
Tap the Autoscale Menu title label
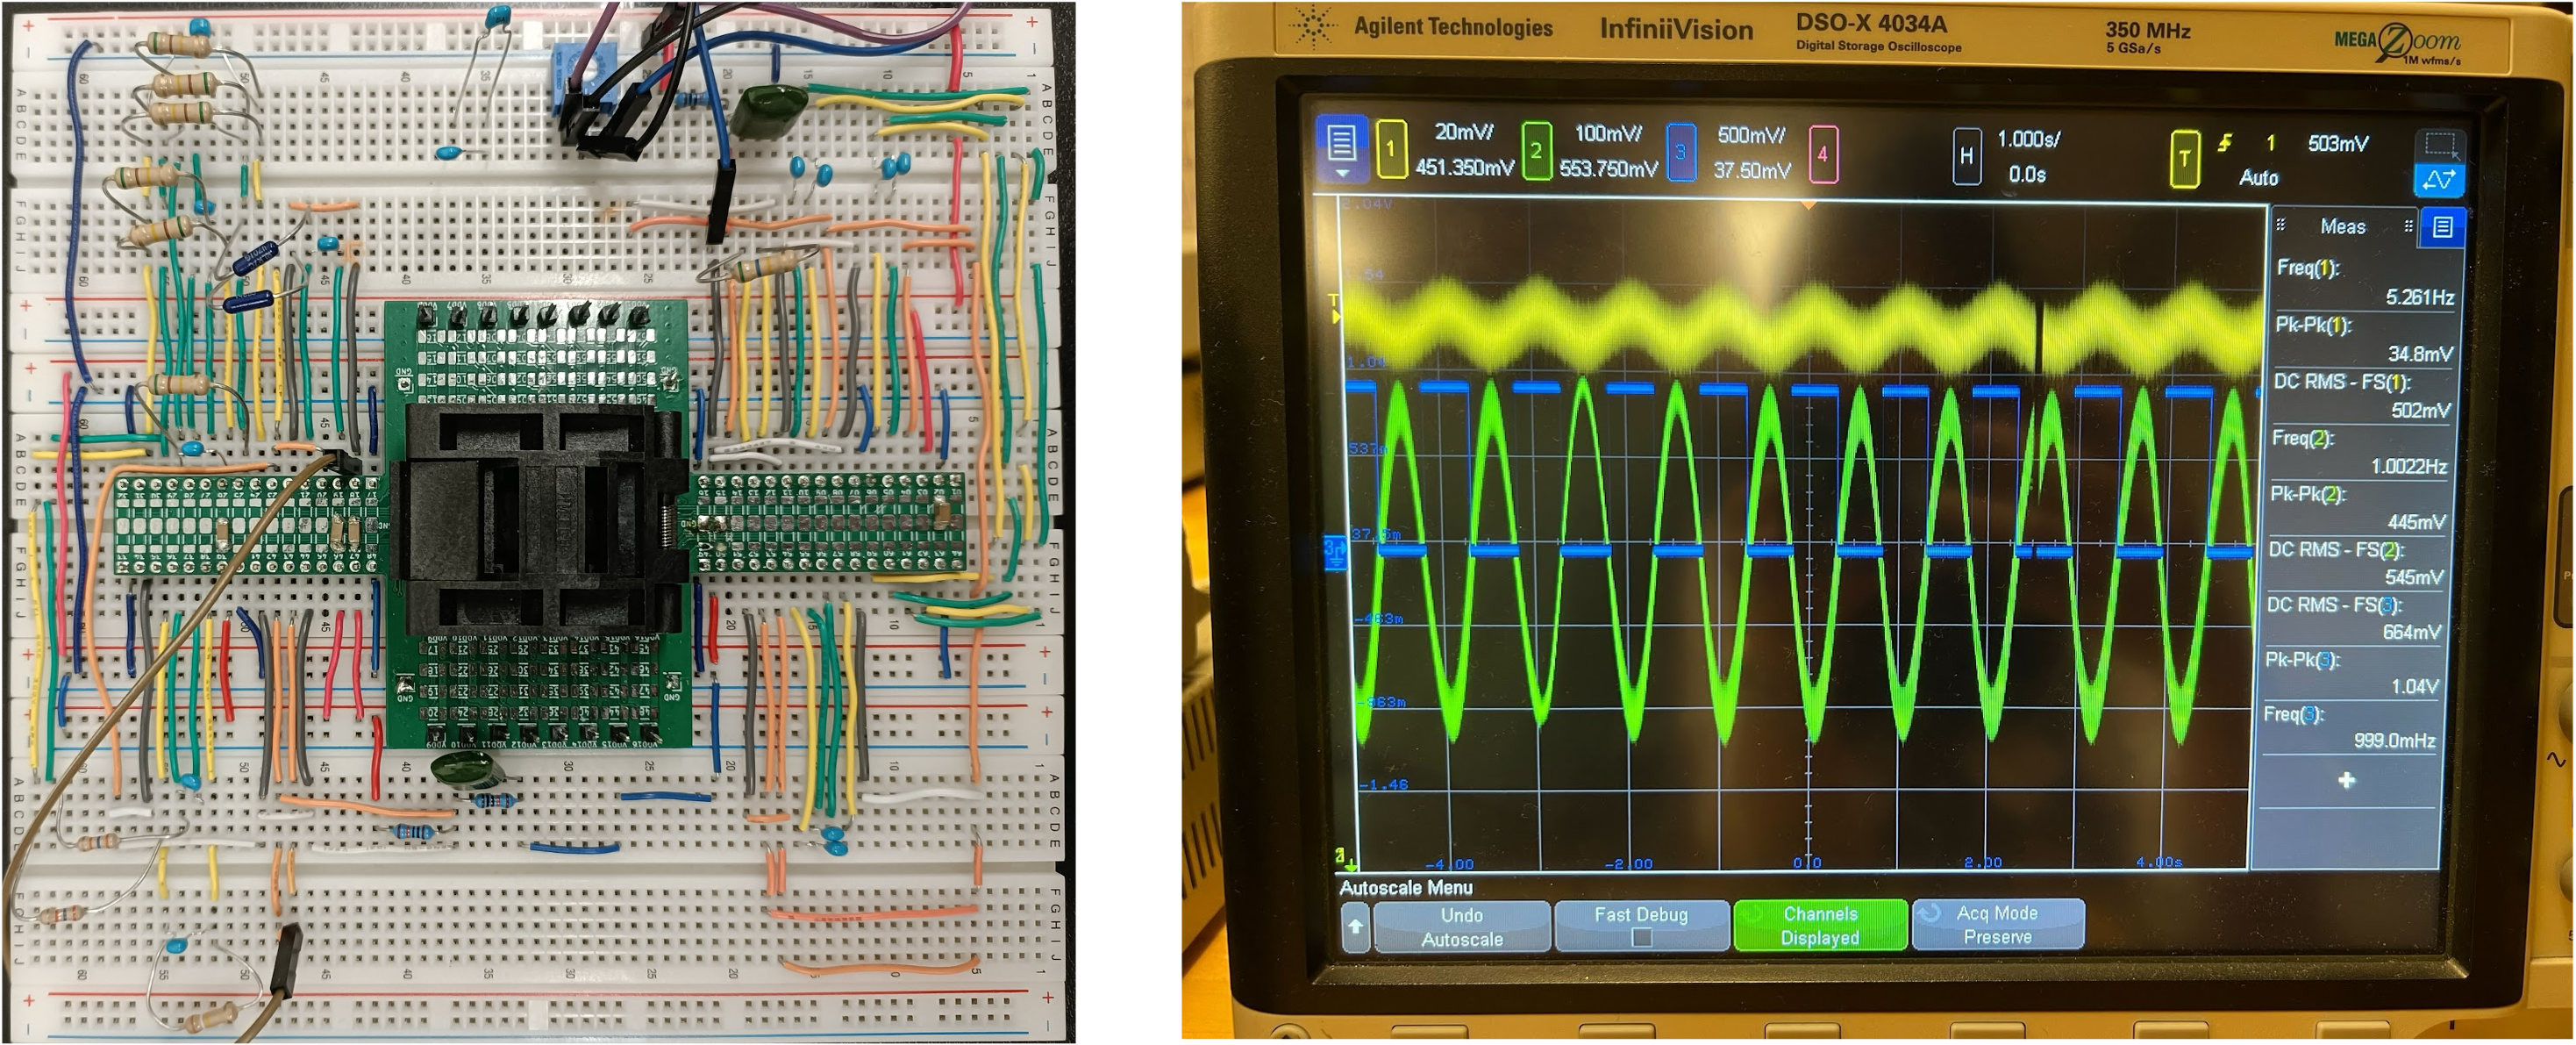(x=1405, y=888)
